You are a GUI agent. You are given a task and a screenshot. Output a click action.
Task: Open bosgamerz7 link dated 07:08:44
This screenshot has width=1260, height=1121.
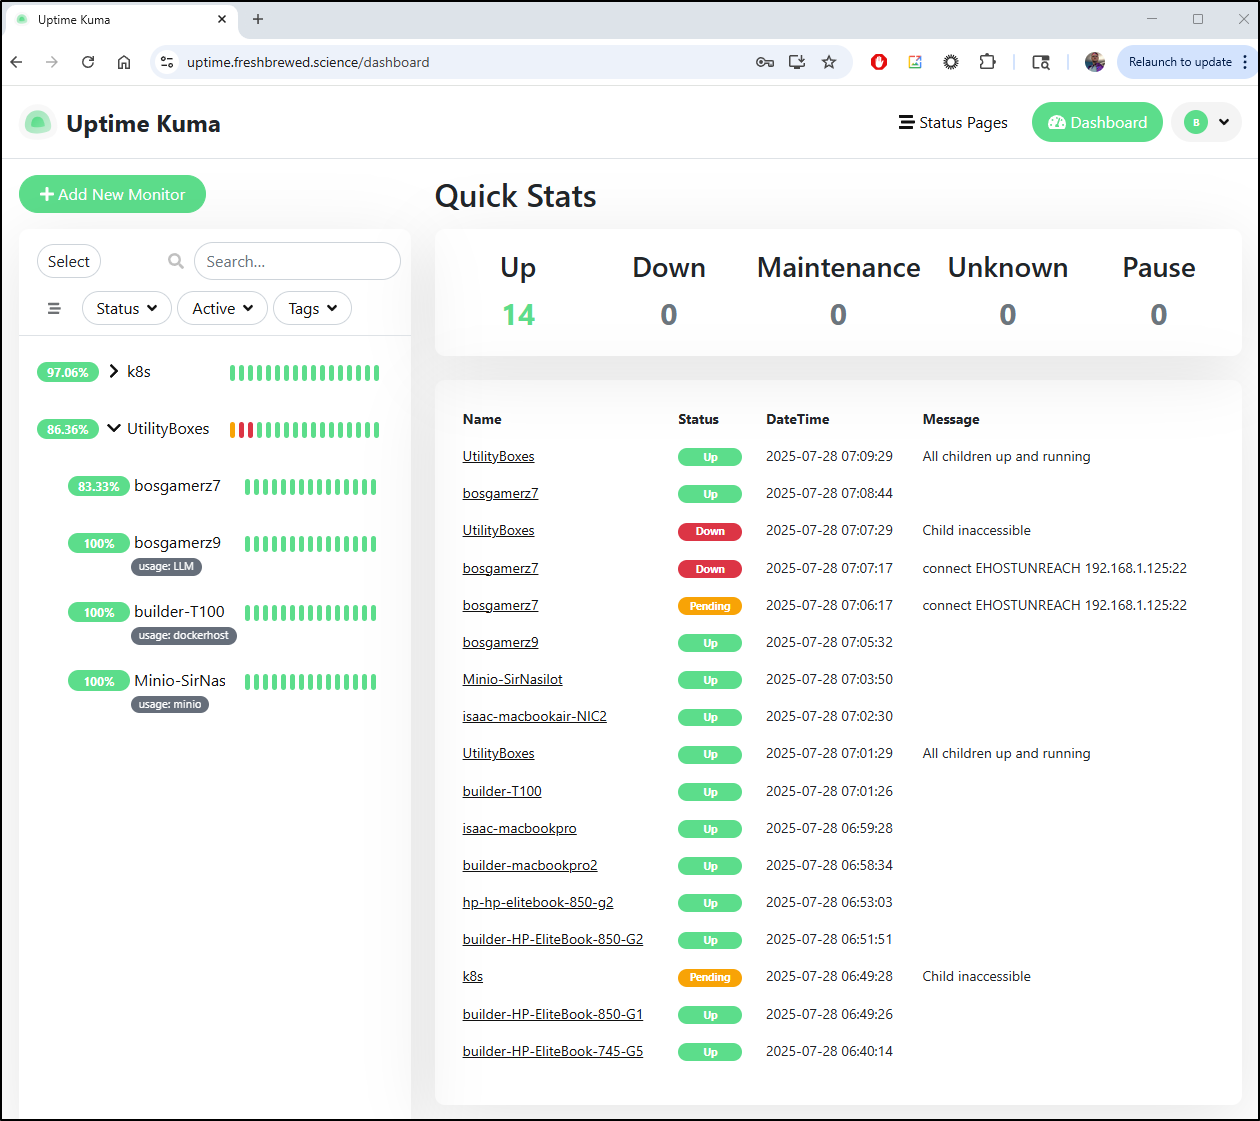[x=500, y=493]
